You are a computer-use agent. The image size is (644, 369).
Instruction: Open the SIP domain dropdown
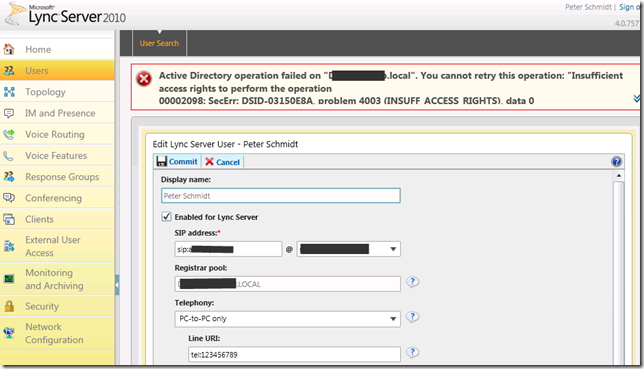[393, 249]
